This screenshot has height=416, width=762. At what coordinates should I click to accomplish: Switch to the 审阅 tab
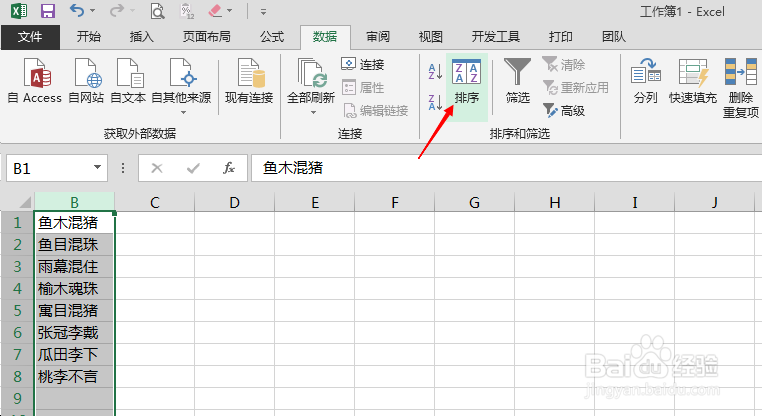point(378,37)
